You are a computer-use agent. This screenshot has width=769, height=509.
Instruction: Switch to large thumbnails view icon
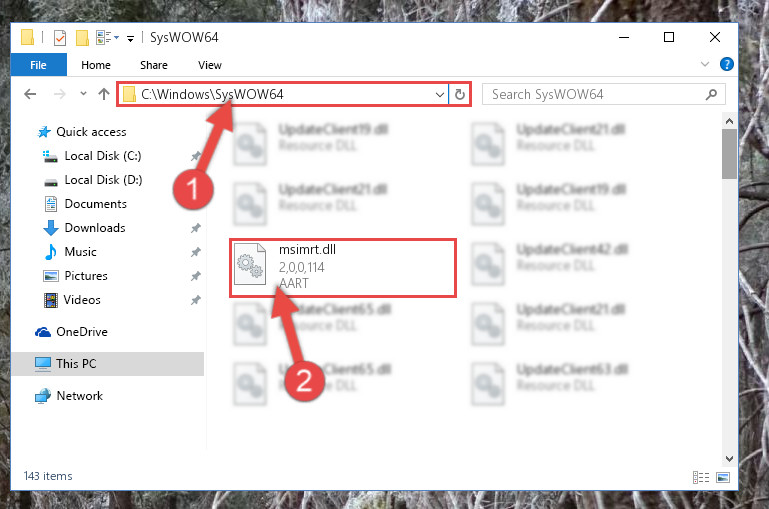[723, 477]
